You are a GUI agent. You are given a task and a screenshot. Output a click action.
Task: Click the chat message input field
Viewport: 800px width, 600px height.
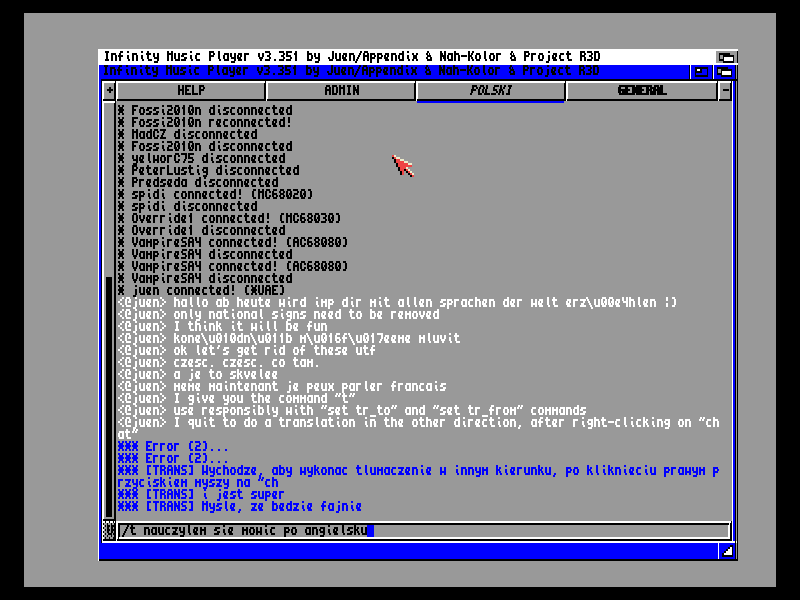tap(424, 531)
